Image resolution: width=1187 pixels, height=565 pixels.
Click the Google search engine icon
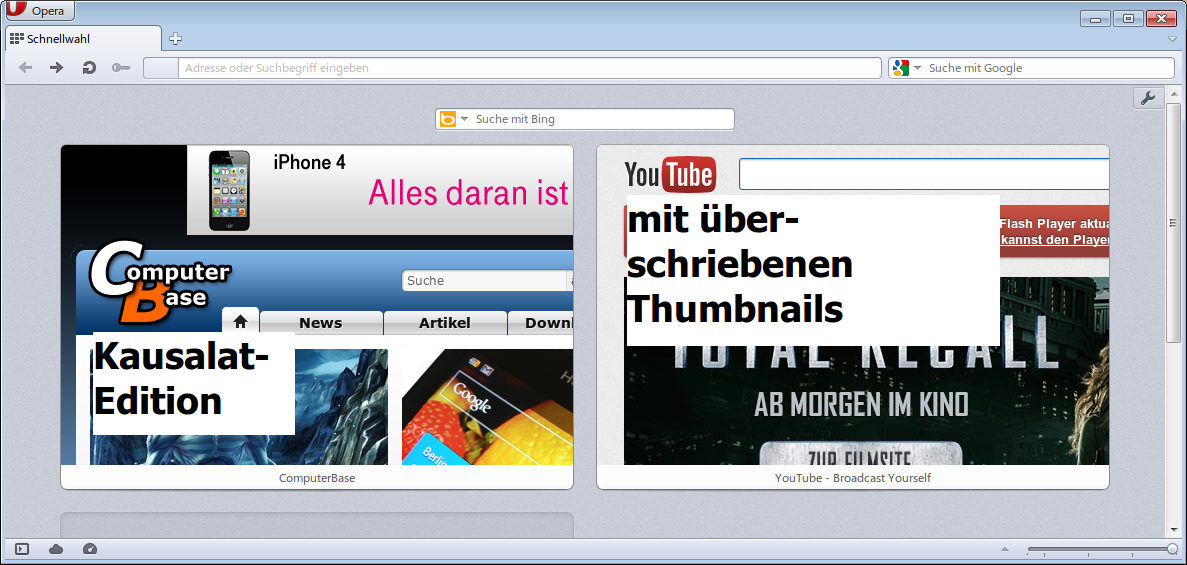click(900, 68)
